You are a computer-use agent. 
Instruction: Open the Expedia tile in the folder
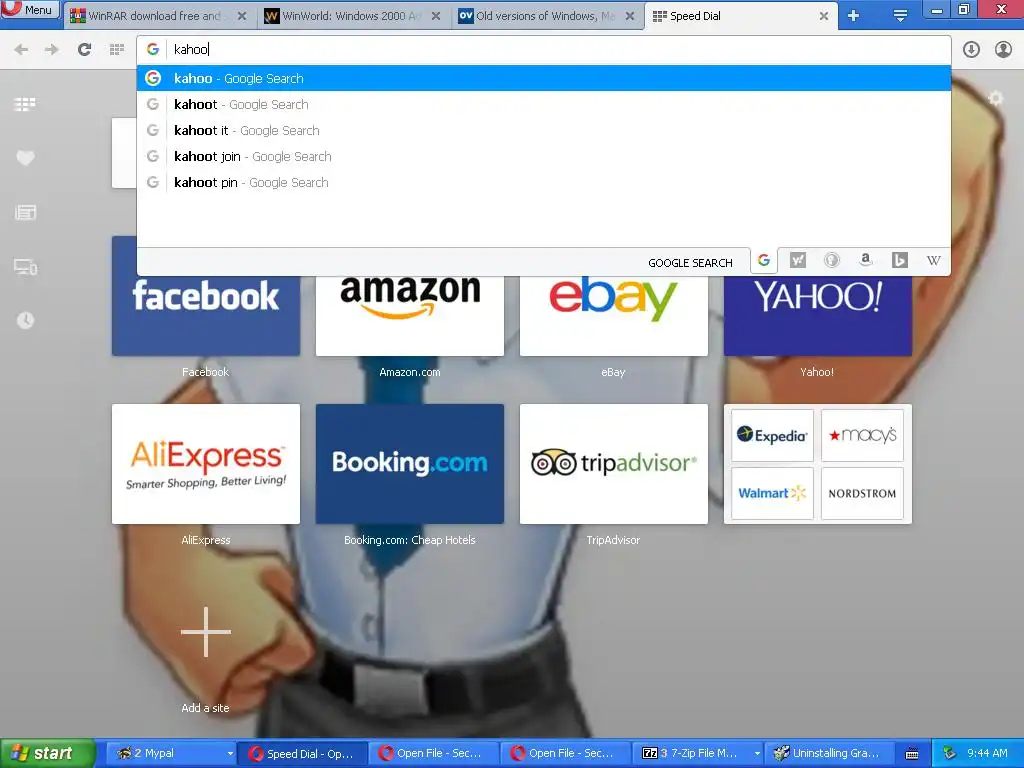point(772,436)
